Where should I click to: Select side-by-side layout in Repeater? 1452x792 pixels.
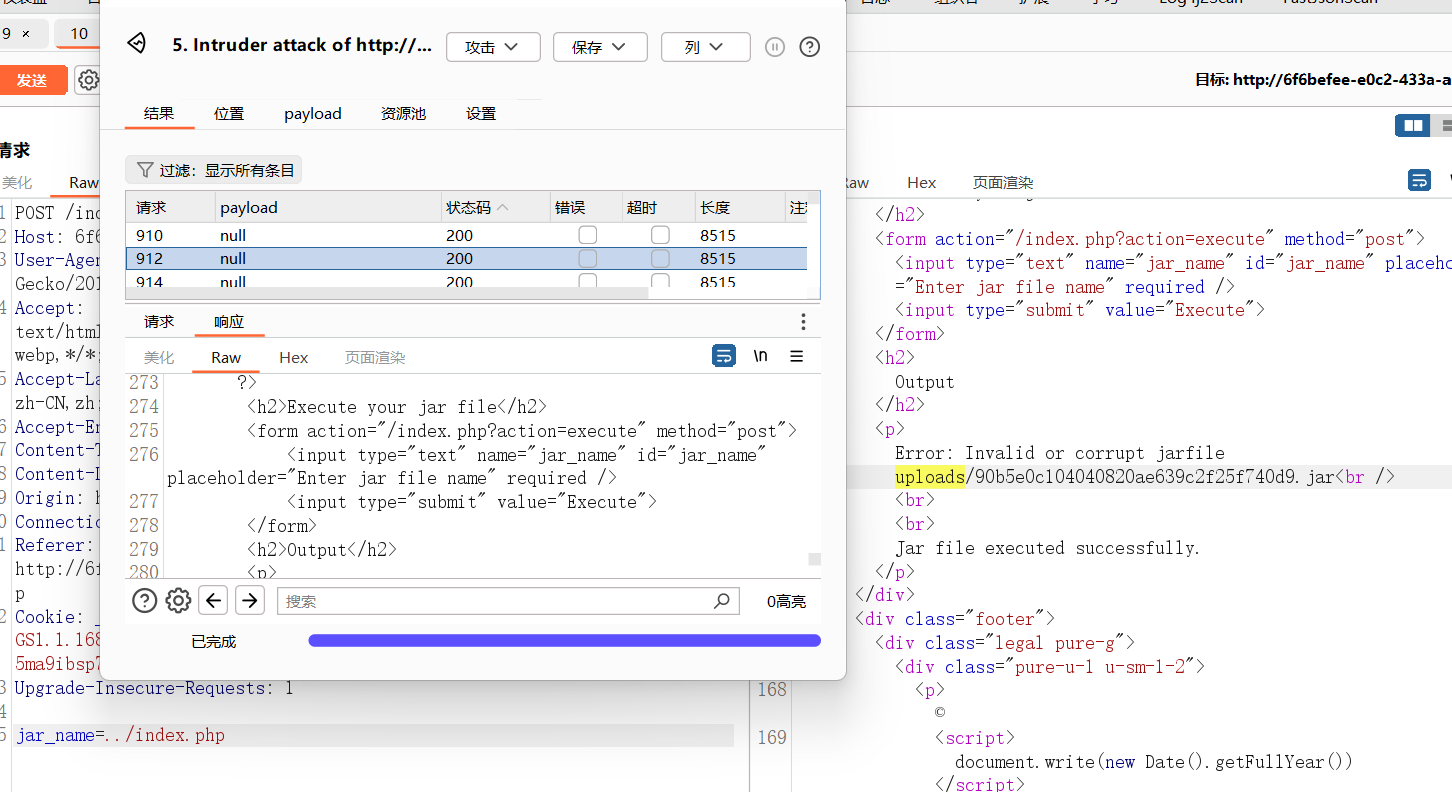click(1413, 125)
